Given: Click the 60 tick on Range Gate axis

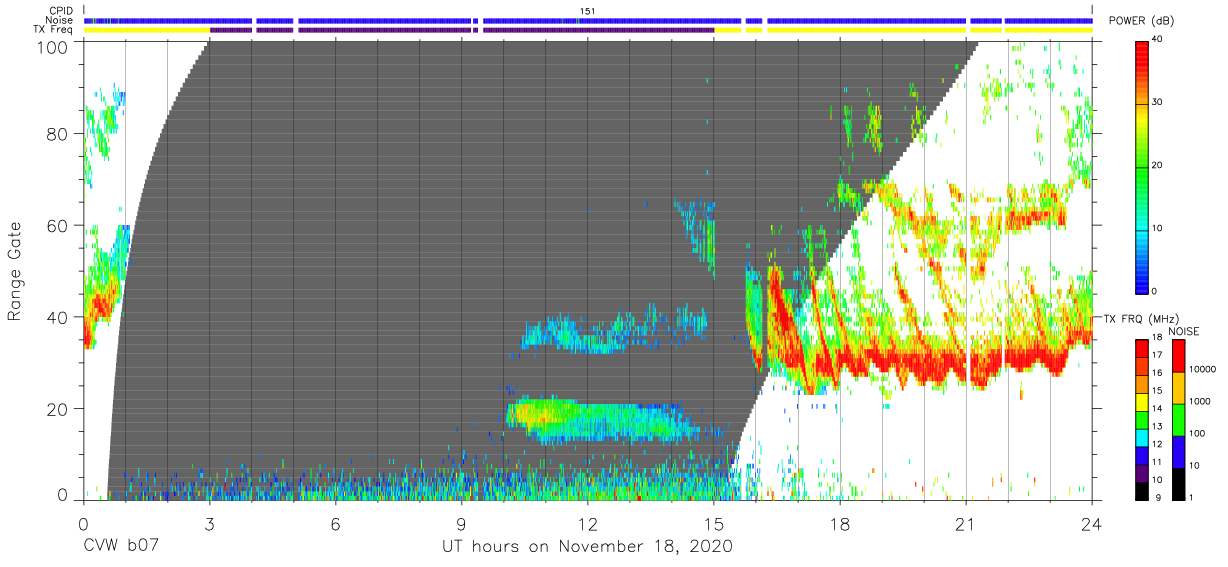Looking at the screenshot, I should [x=58, y=225].
